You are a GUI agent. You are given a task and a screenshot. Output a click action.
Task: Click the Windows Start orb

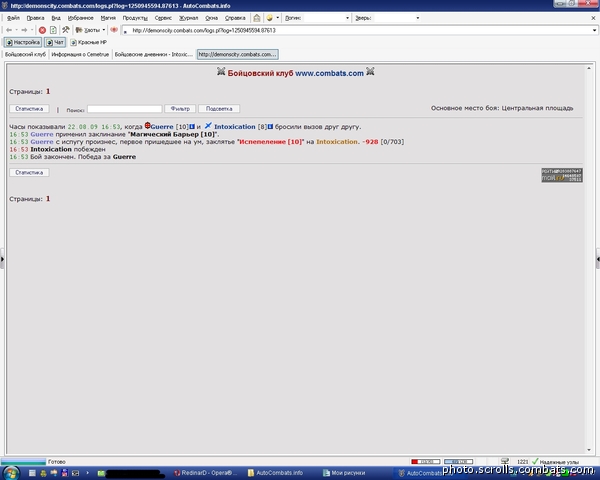11,473
